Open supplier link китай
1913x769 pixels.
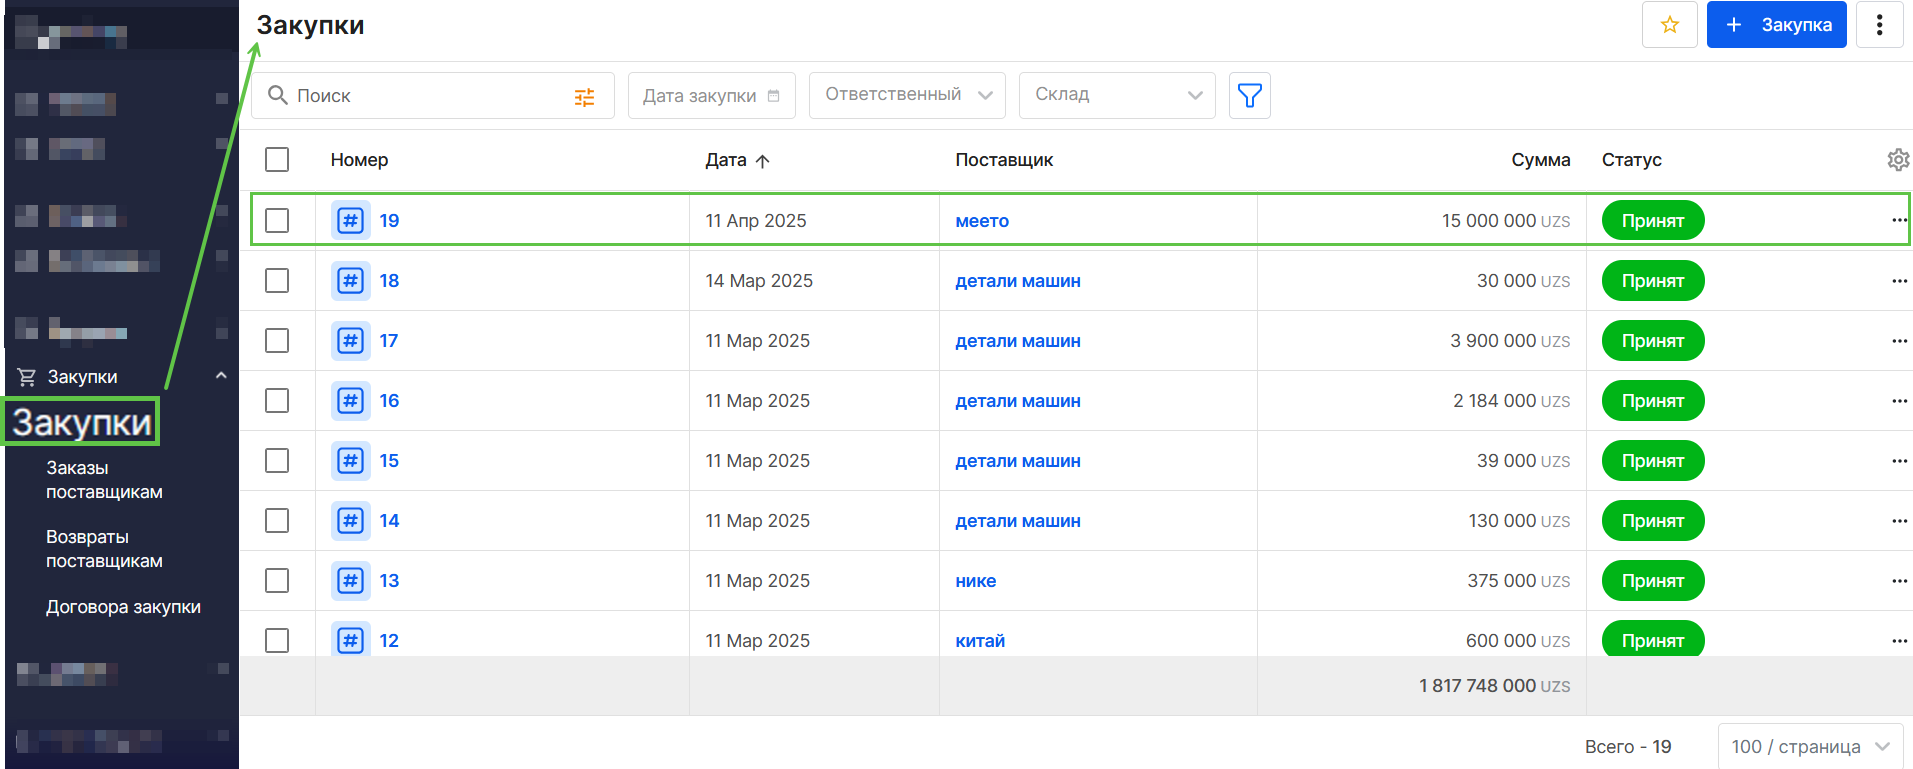pos(980,641)
